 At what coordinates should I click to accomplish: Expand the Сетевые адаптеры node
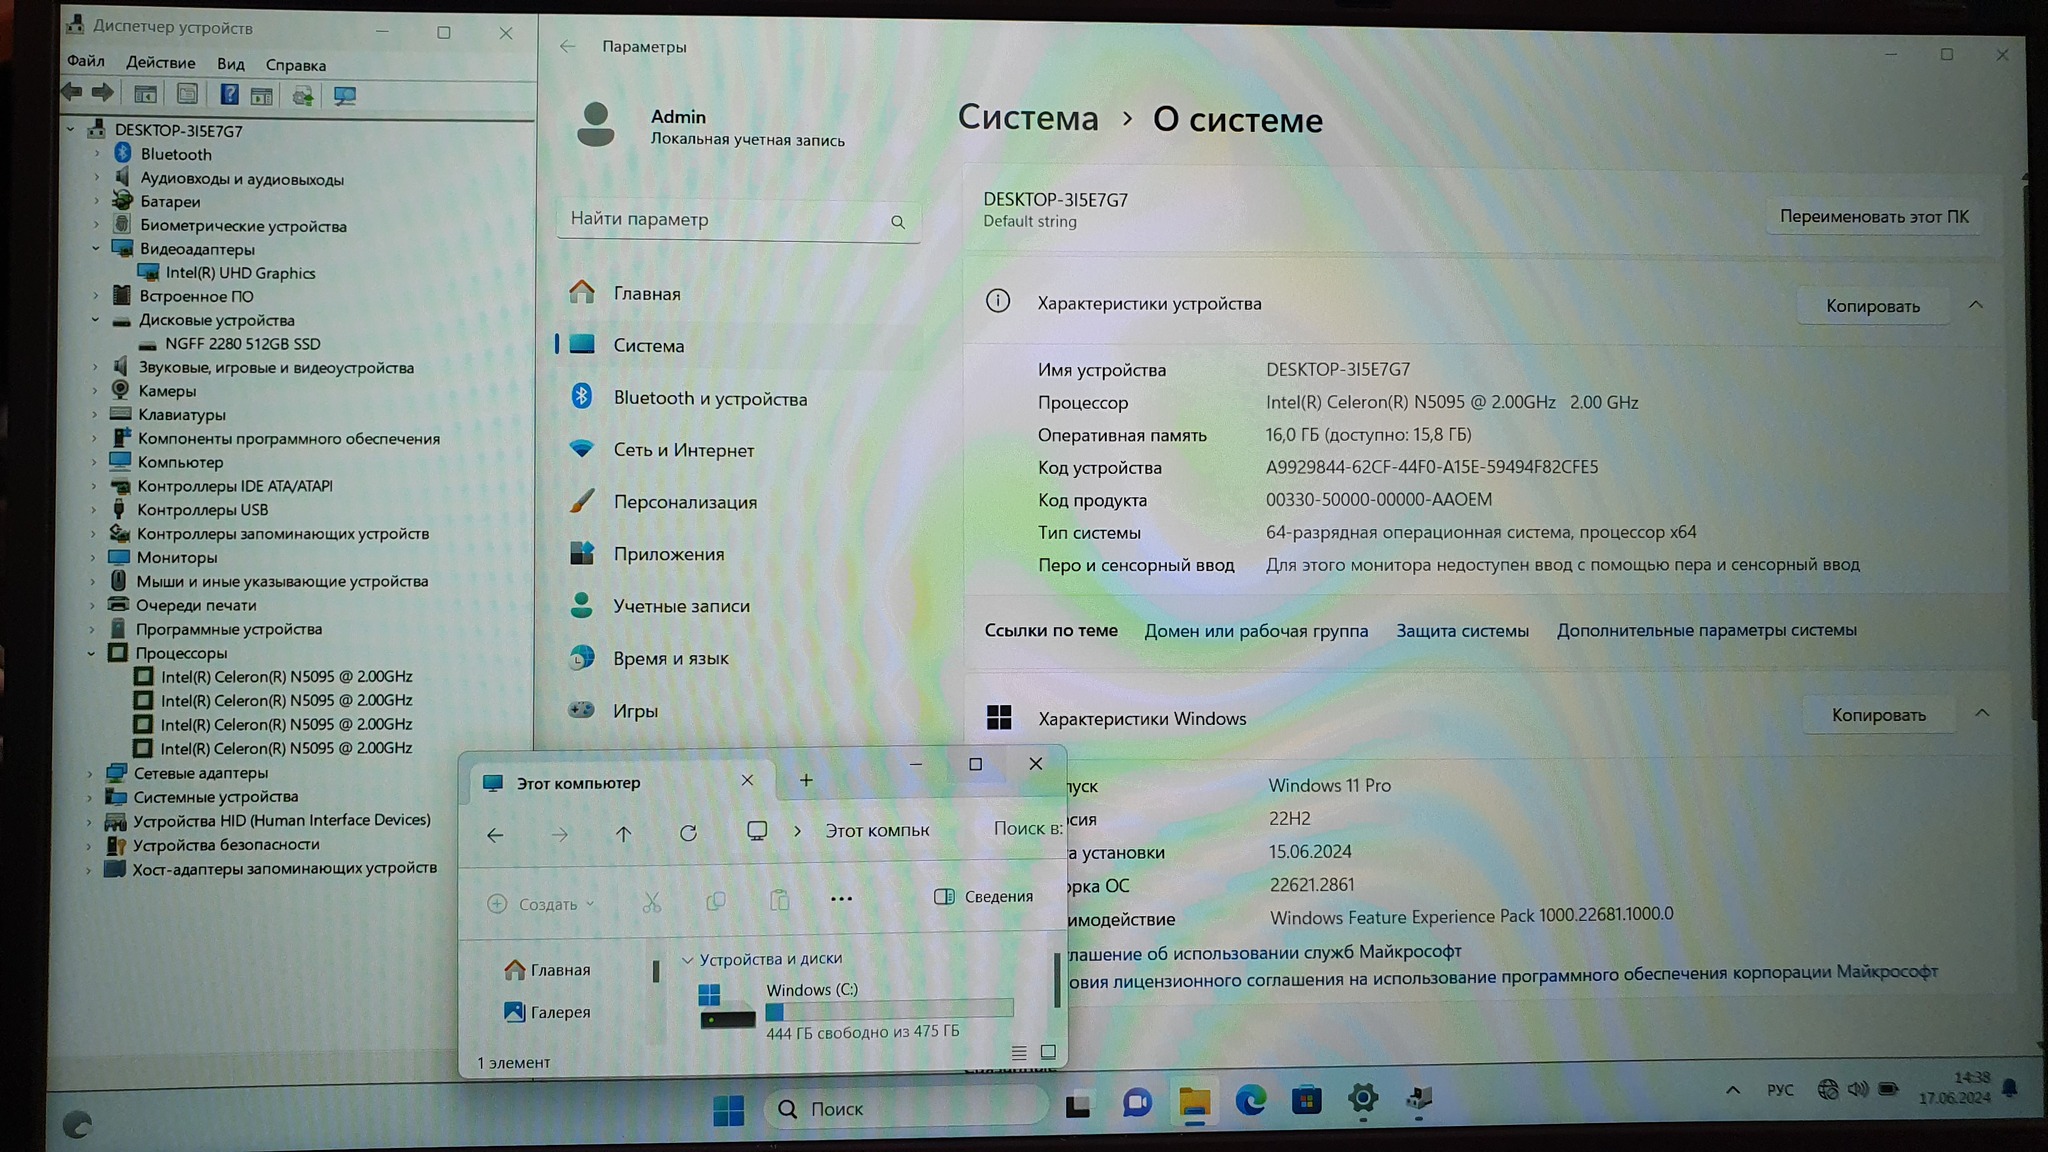[90, 773]
